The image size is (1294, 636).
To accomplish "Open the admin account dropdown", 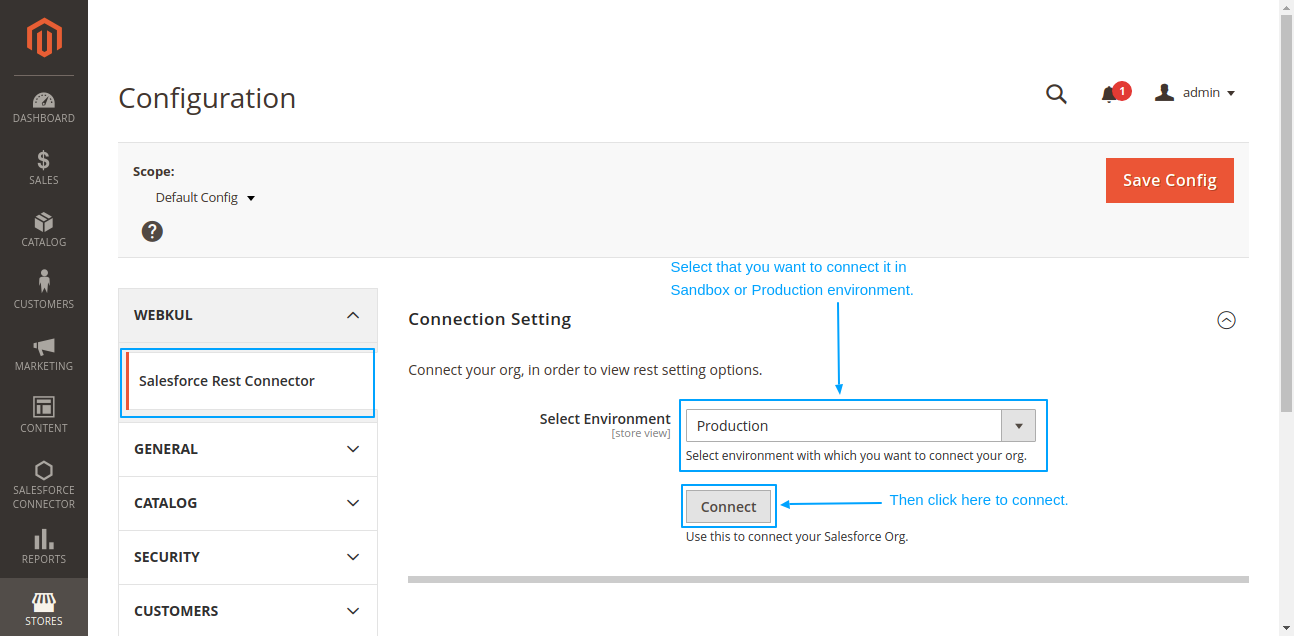I will point(1196,92).
